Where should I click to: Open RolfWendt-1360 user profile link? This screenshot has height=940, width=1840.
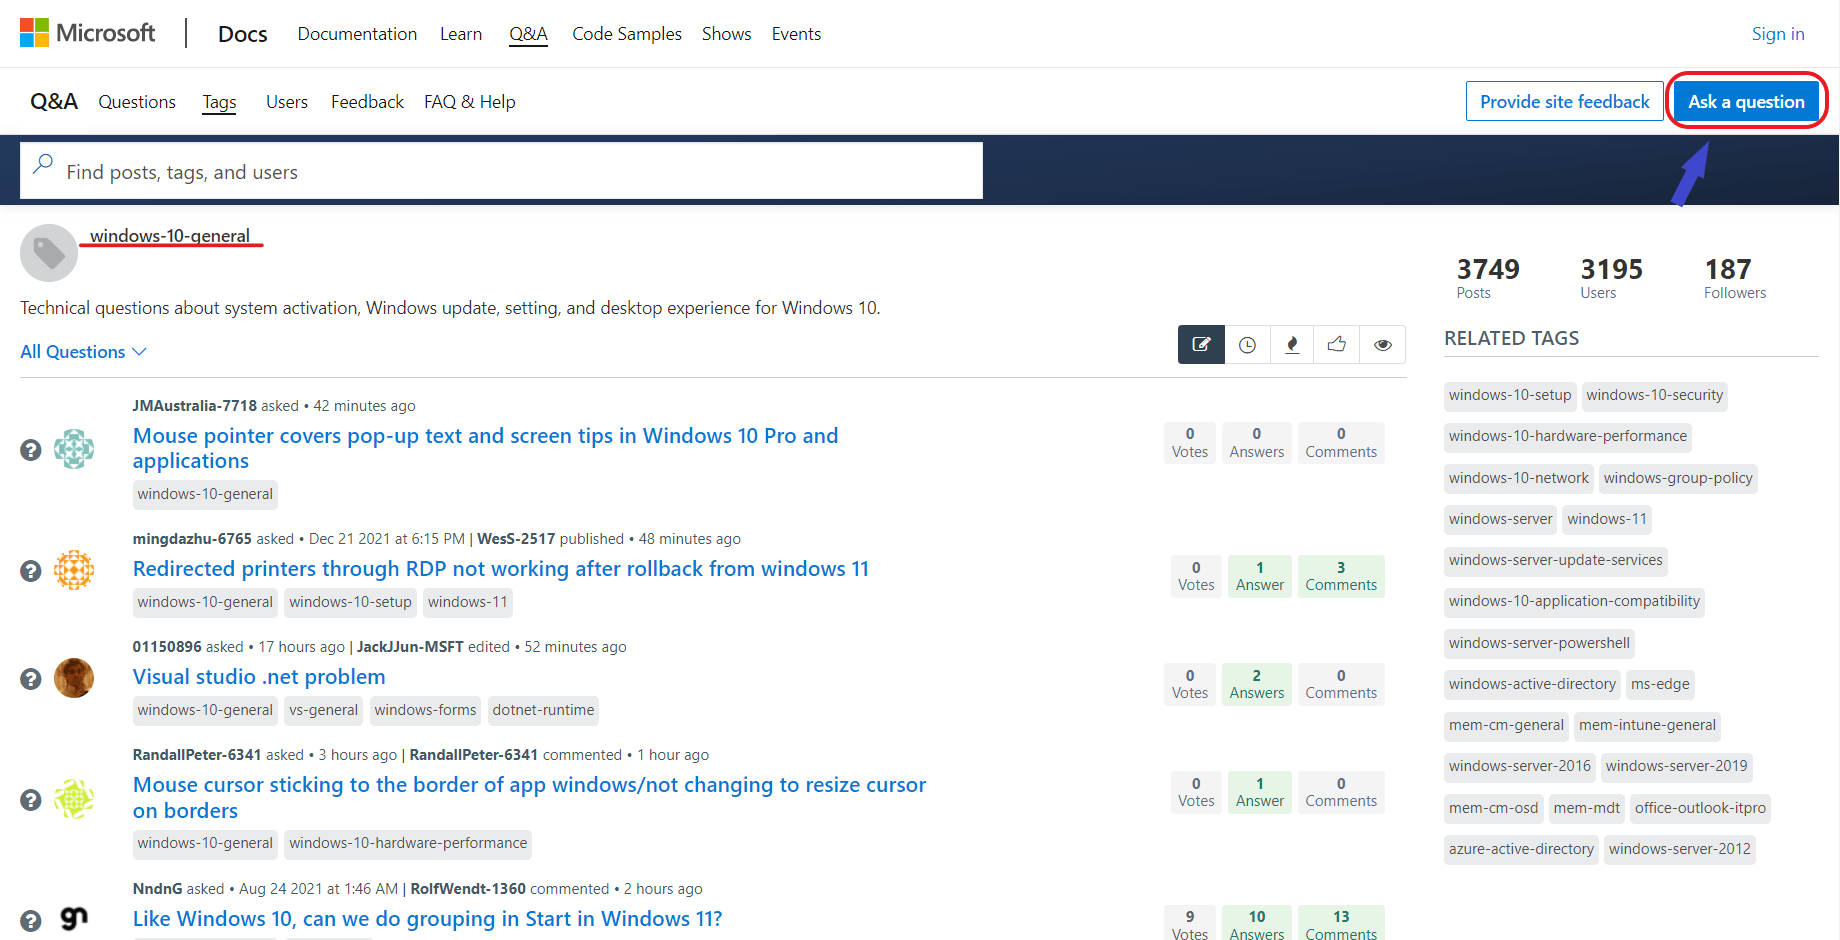coord(468,889)
